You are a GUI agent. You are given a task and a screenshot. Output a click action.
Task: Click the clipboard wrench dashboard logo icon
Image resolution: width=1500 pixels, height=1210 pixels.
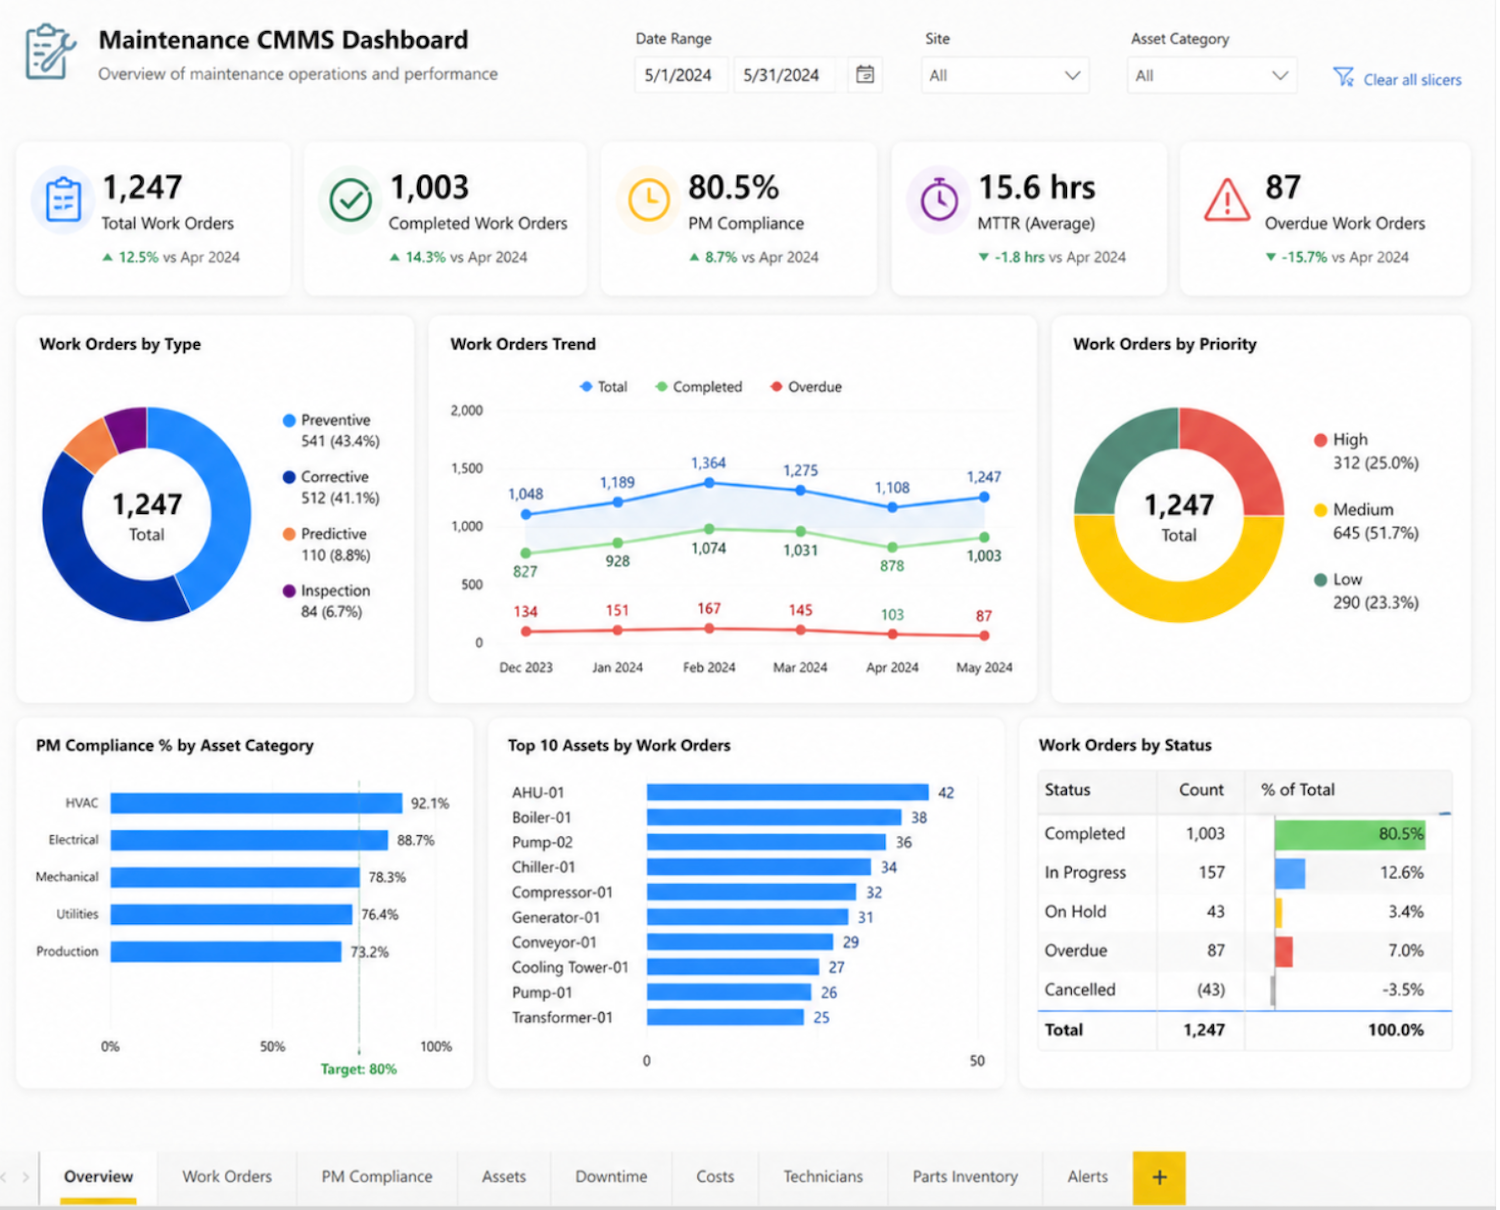(x=51, y=52)
